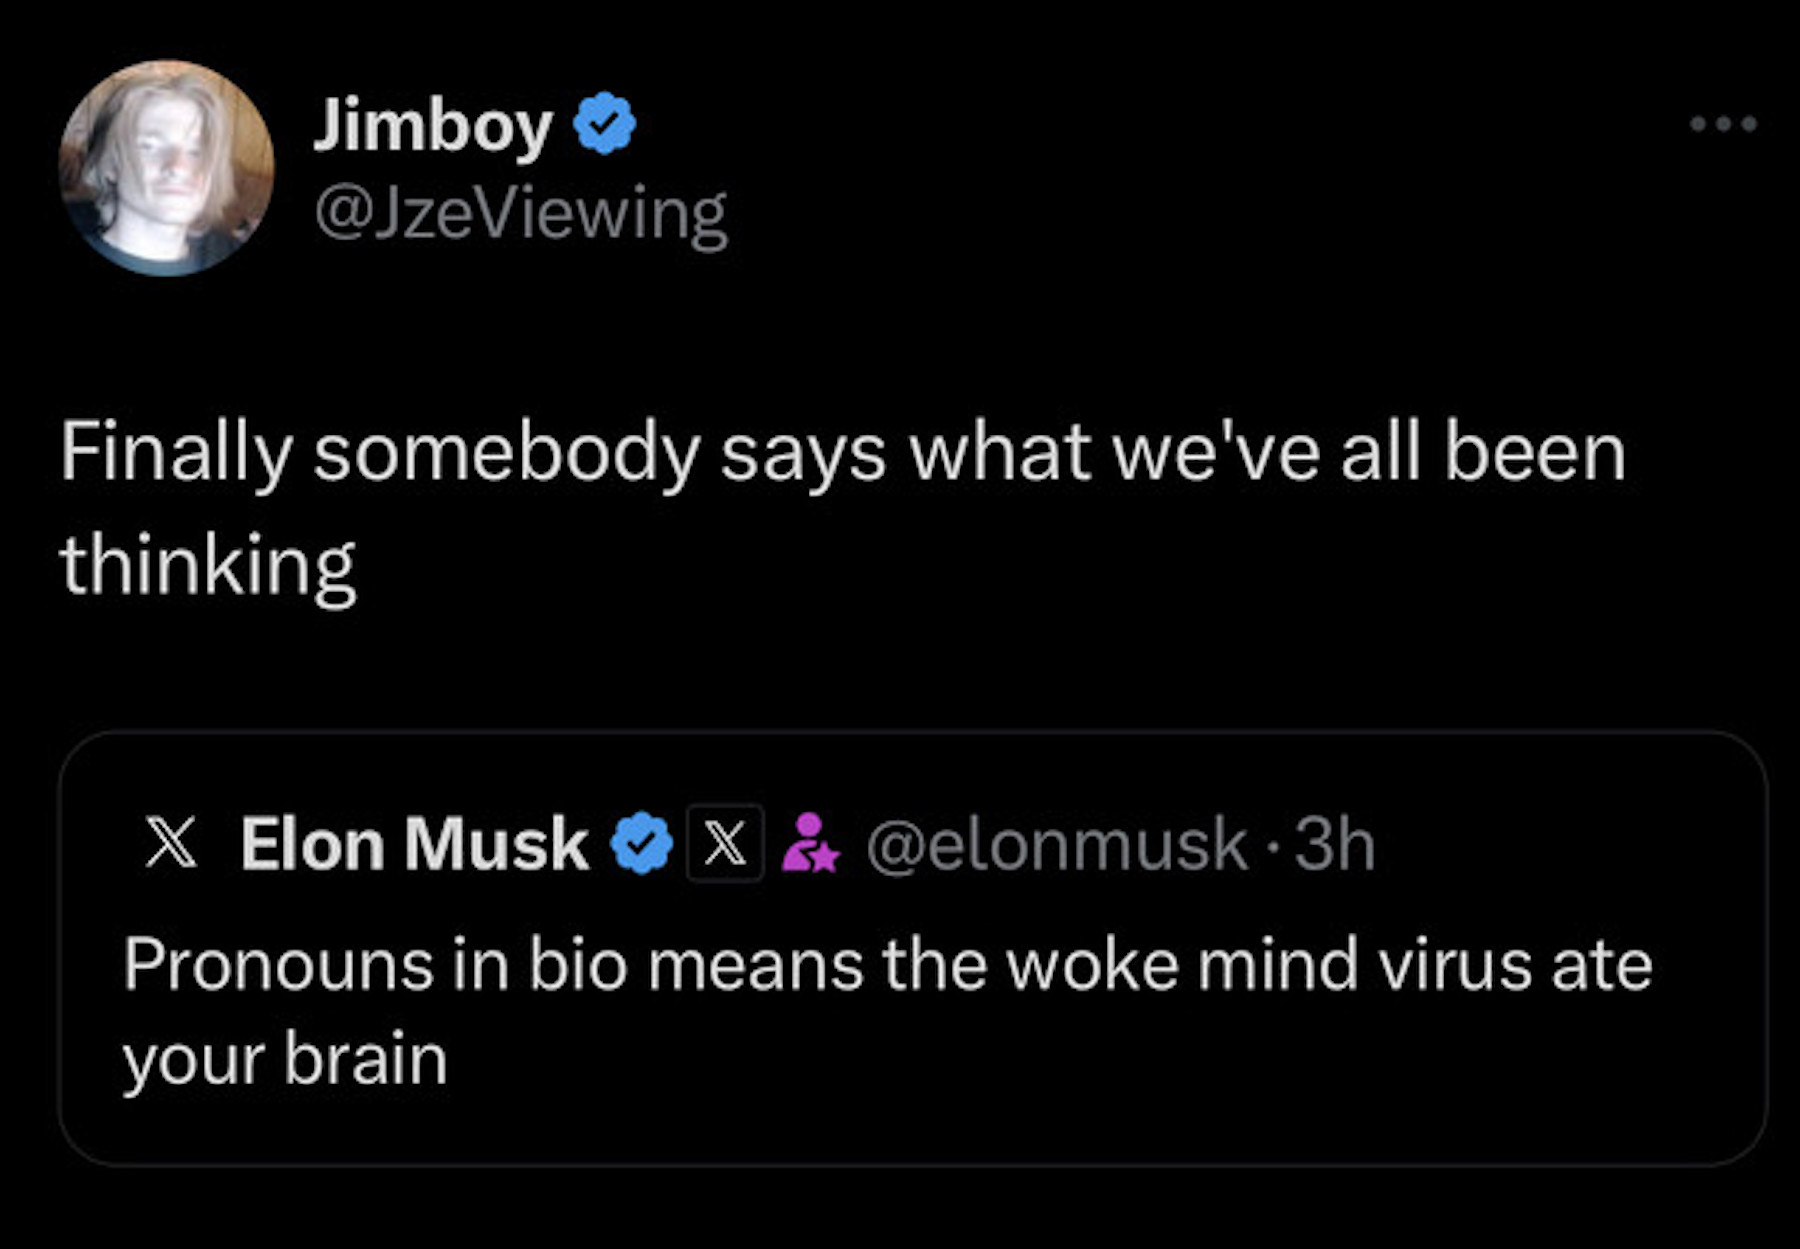Click the word "somebody" in the post
This screenshot has width=1800, height=1249.
click(506, 453)
